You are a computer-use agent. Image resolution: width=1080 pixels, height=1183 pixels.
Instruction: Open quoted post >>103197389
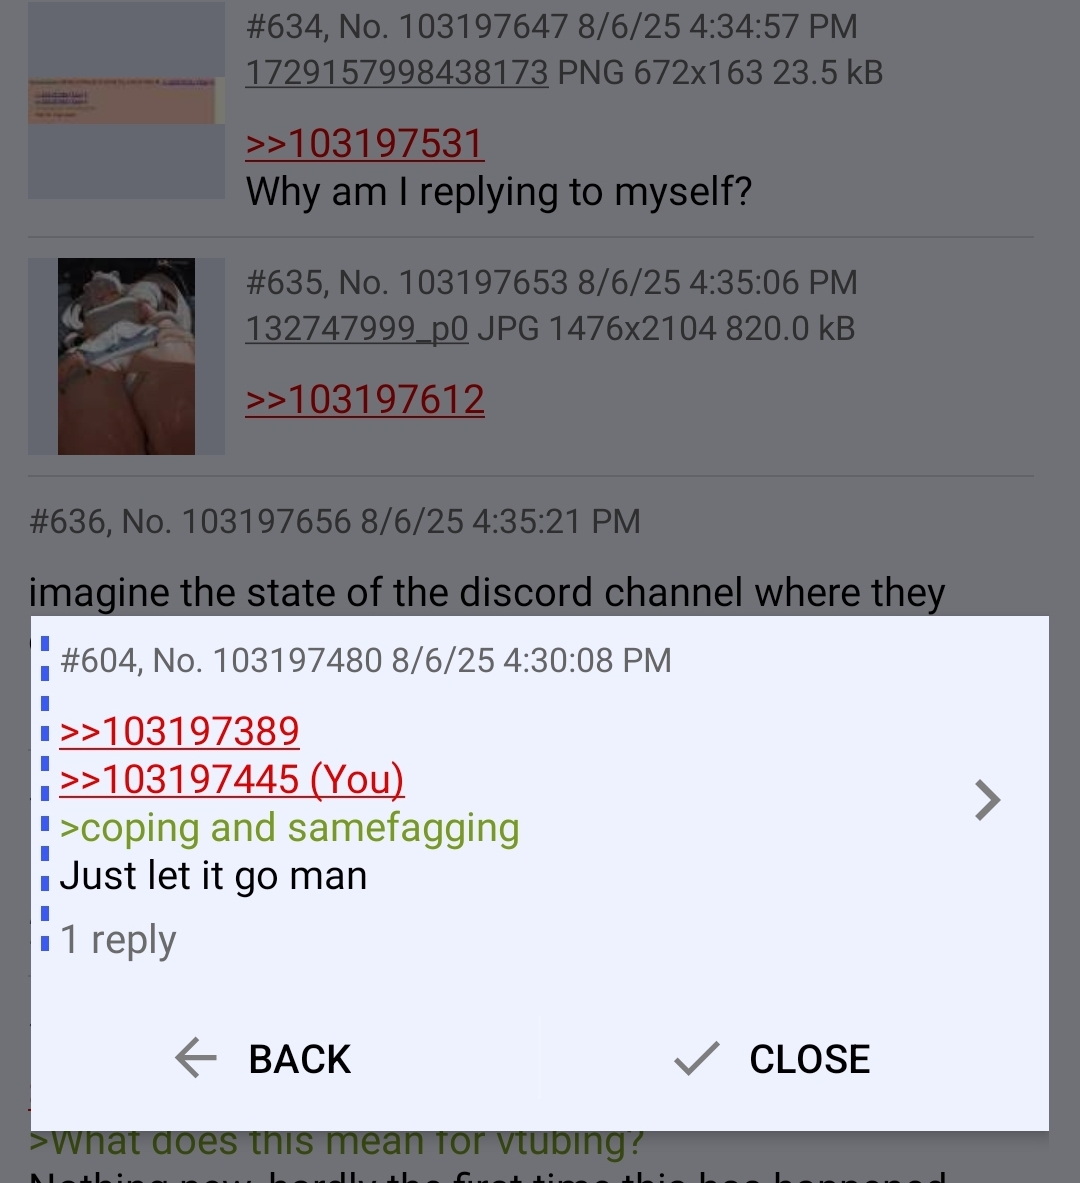point(180,731)
